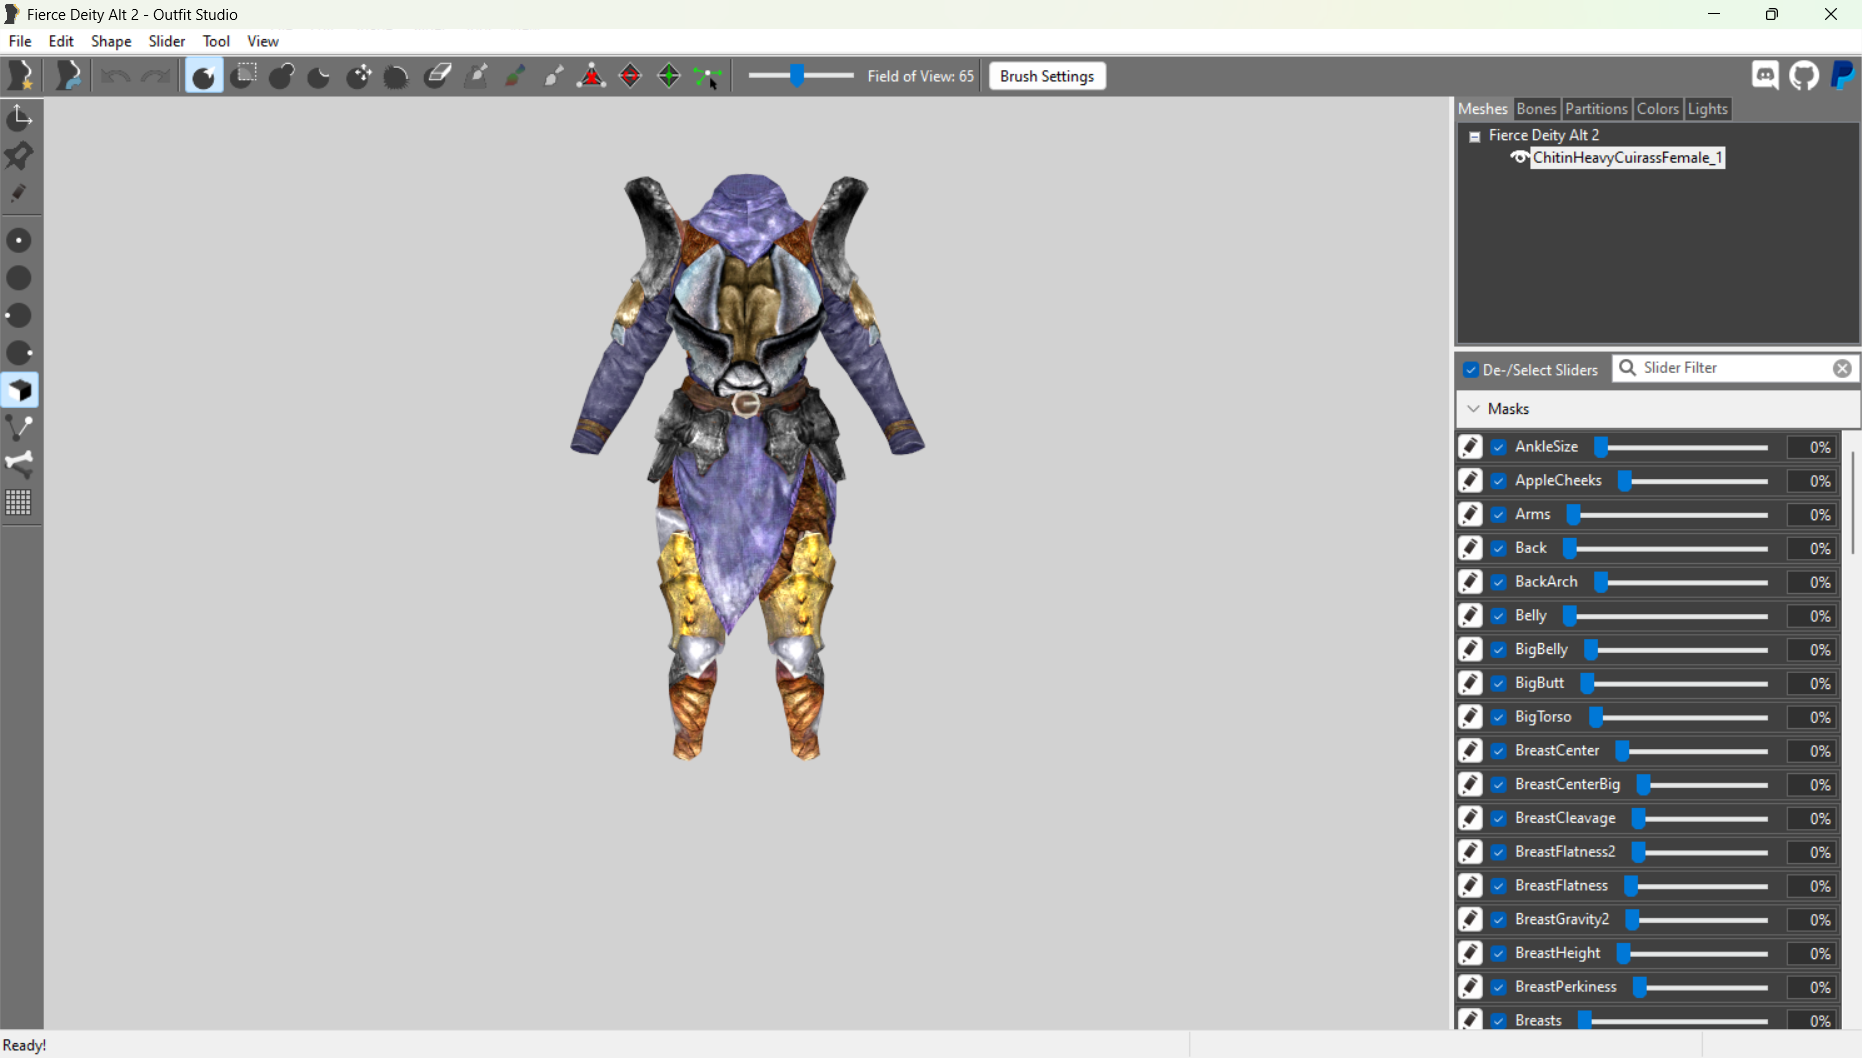Toggle the textured cube display mode
Viewport: 1862px width, 1058px height.
(x=20, y=391)
